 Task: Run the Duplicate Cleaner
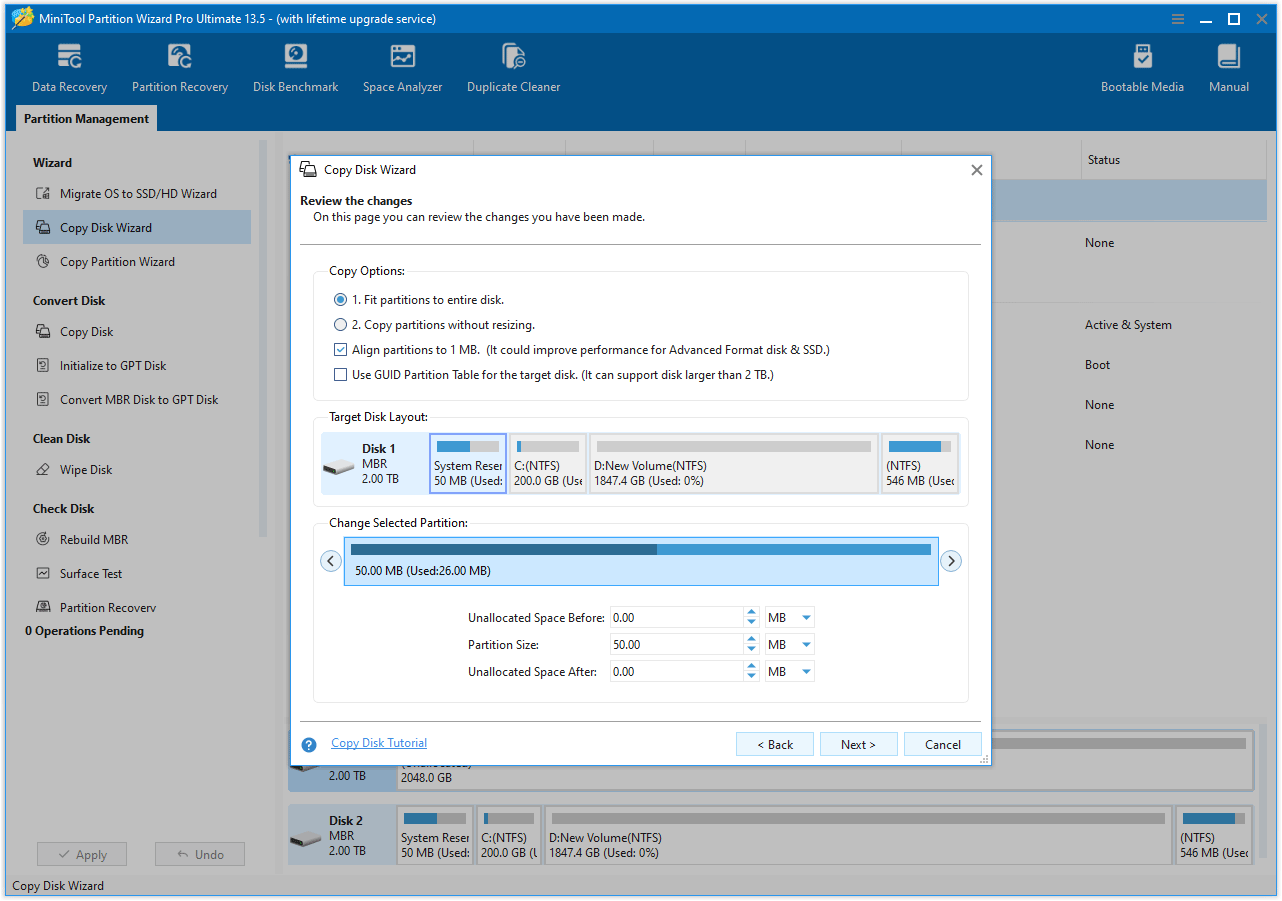[513, 67]
